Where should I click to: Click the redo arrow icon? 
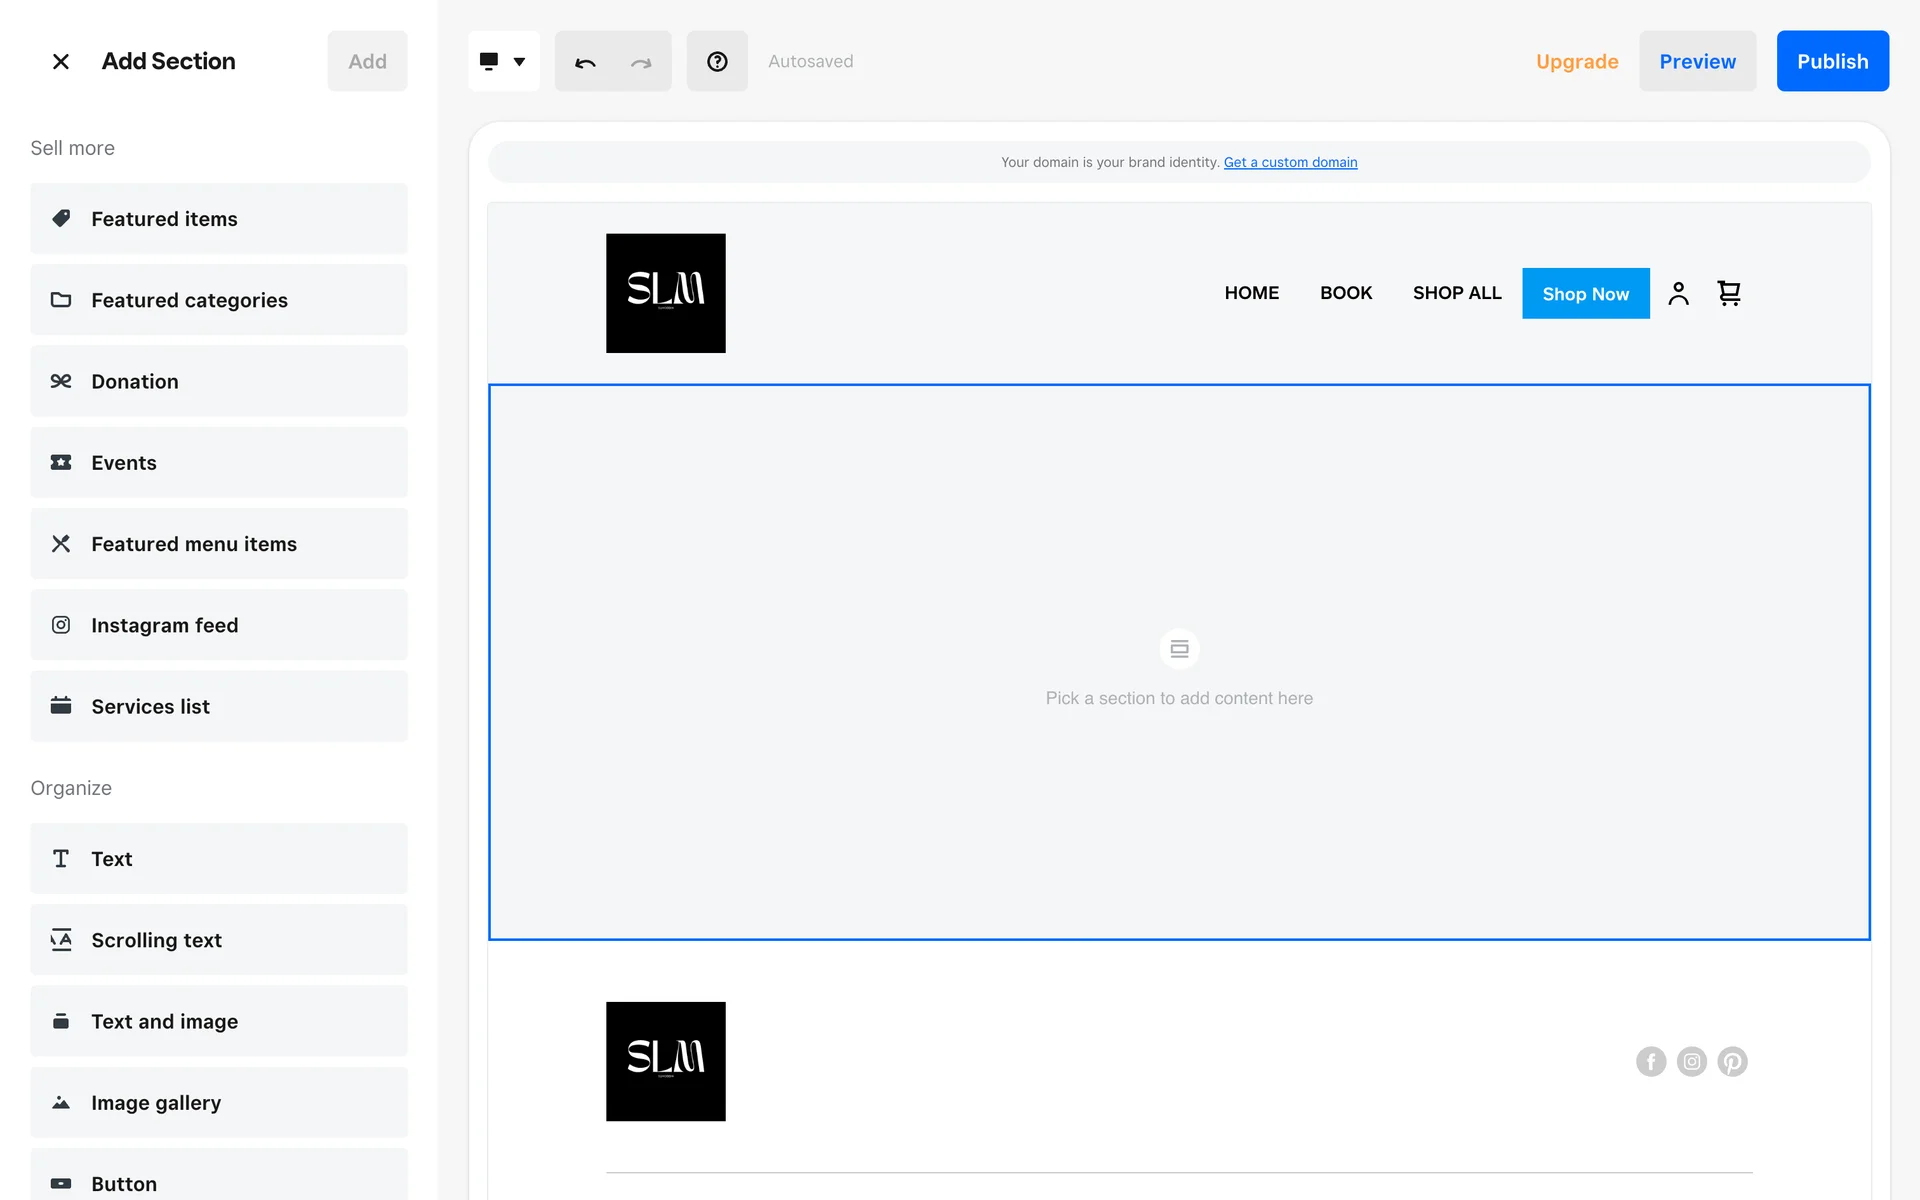point(641,62)
